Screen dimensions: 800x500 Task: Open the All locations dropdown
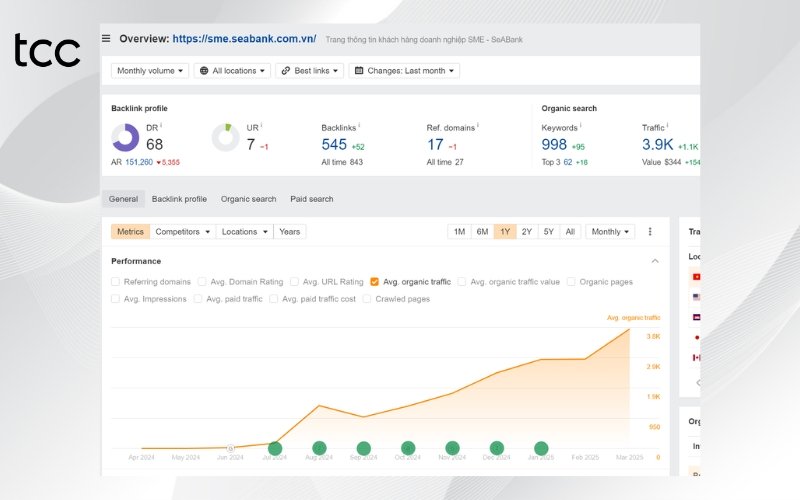tap(232, 71)
